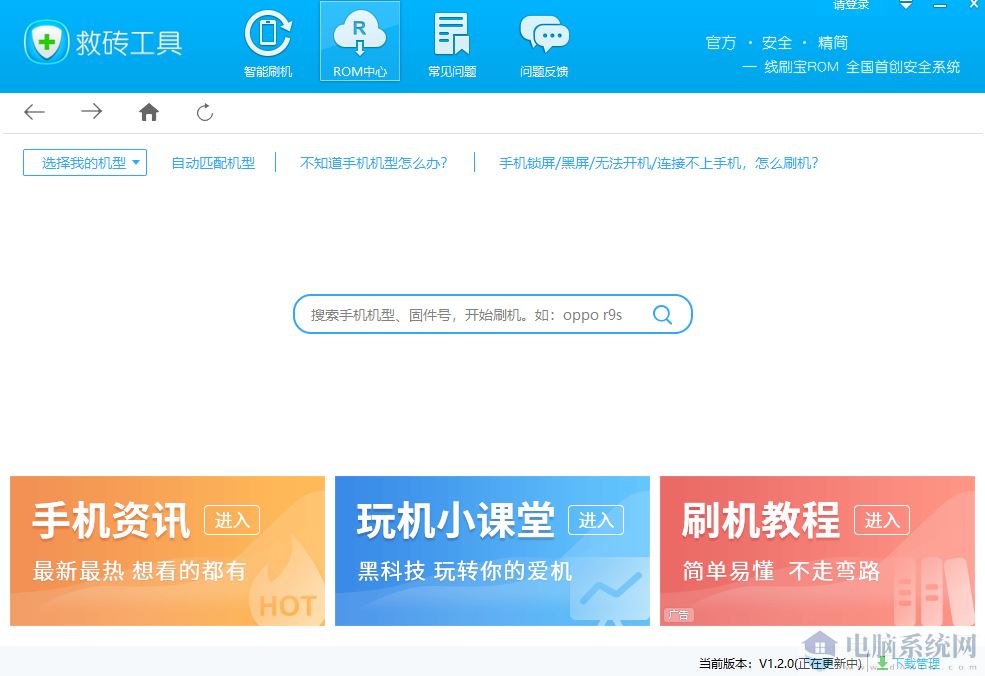Click the phone model search box

[470, 314]
